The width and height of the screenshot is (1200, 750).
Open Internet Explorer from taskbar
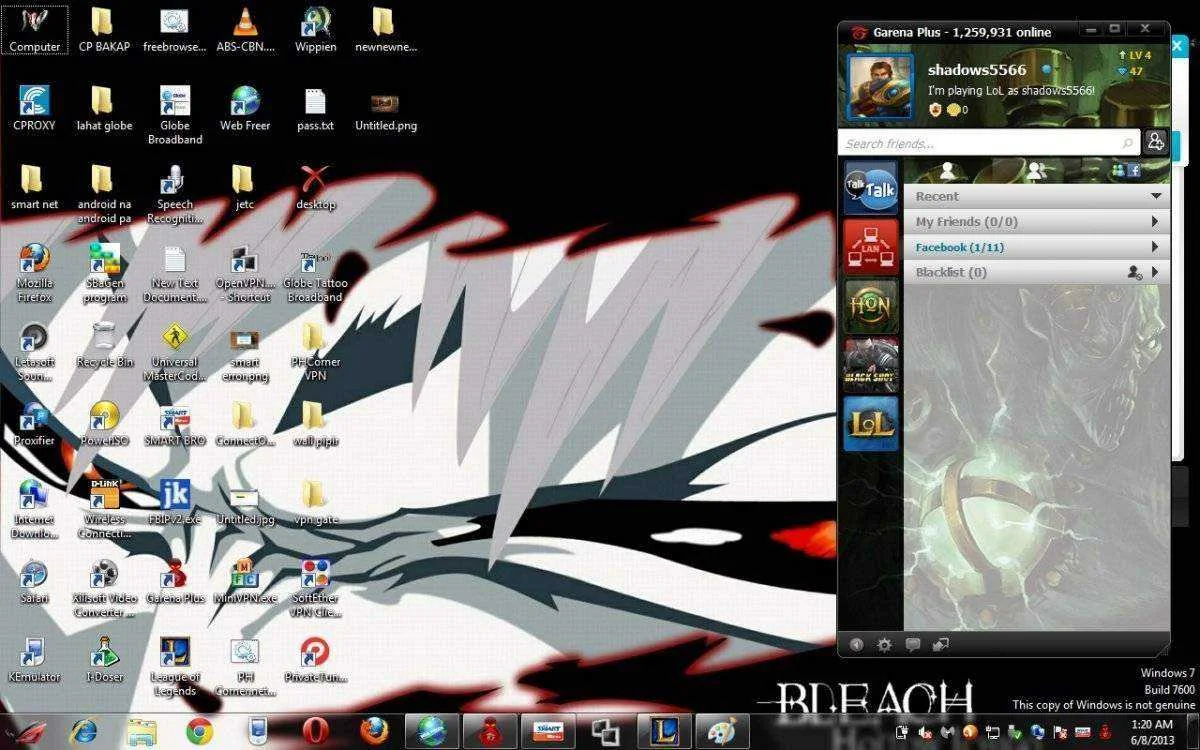[x=84, y=732]
